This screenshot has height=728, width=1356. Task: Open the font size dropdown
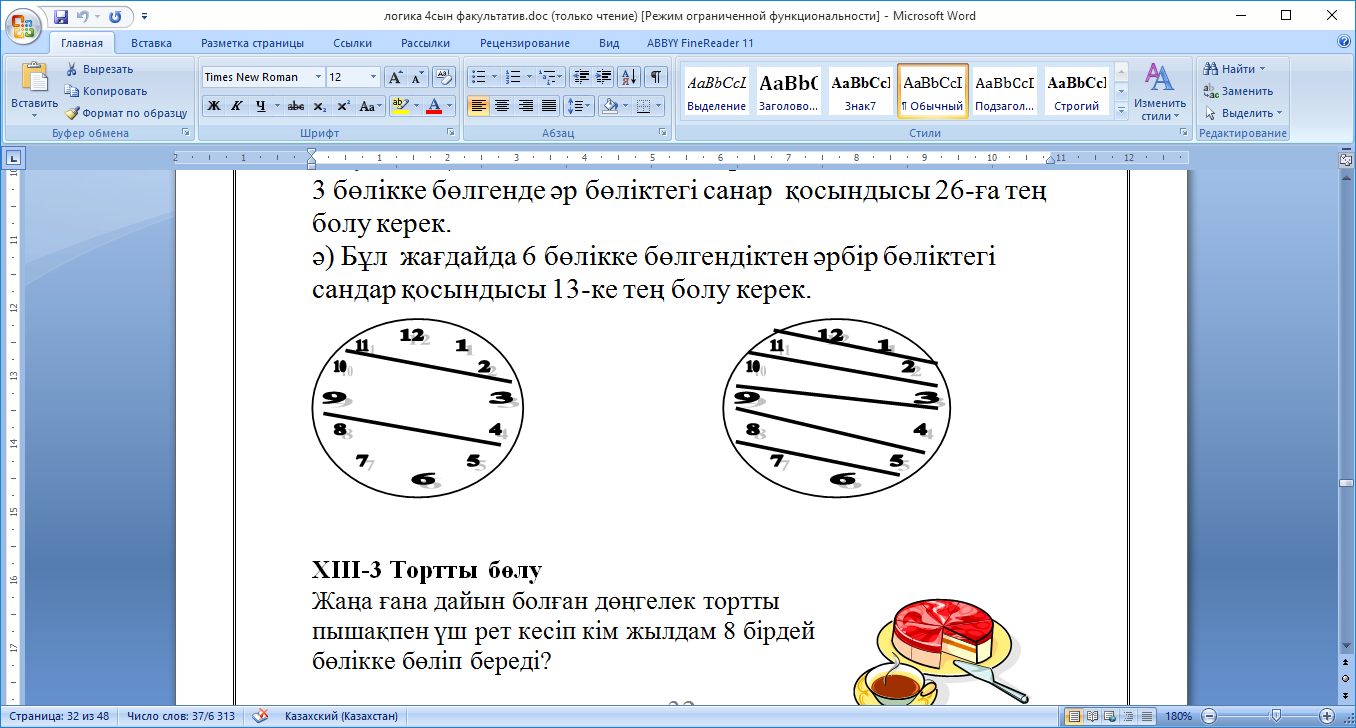pyautogui.click(x=373, y=77)
